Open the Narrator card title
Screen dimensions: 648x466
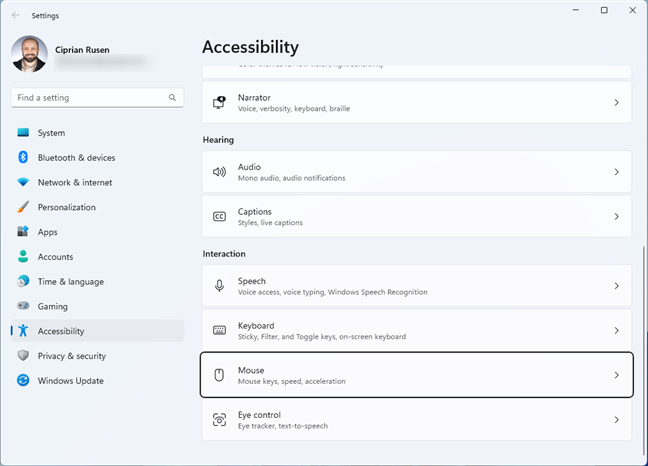[x=254, y=97]
